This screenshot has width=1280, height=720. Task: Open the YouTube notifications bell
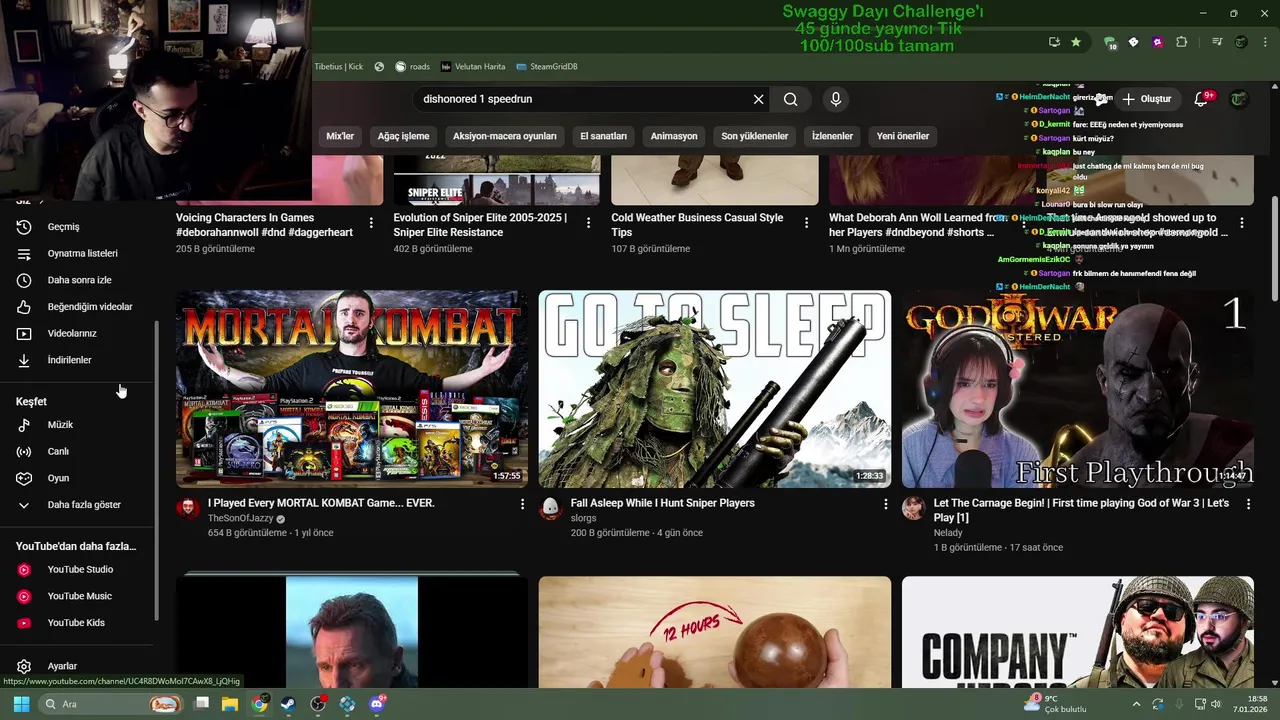(x=1202, y=99)
